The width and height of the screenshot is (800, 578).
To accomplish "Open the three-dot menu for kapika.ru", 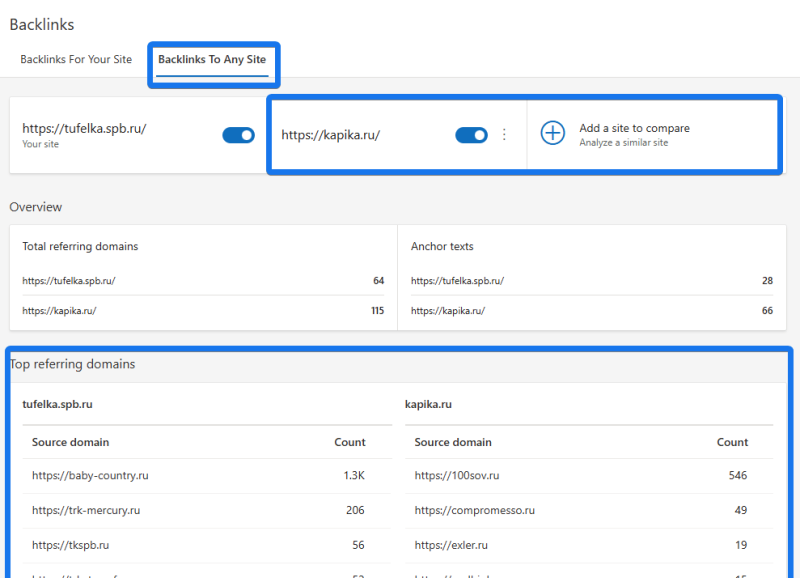I will pos(504,135).
